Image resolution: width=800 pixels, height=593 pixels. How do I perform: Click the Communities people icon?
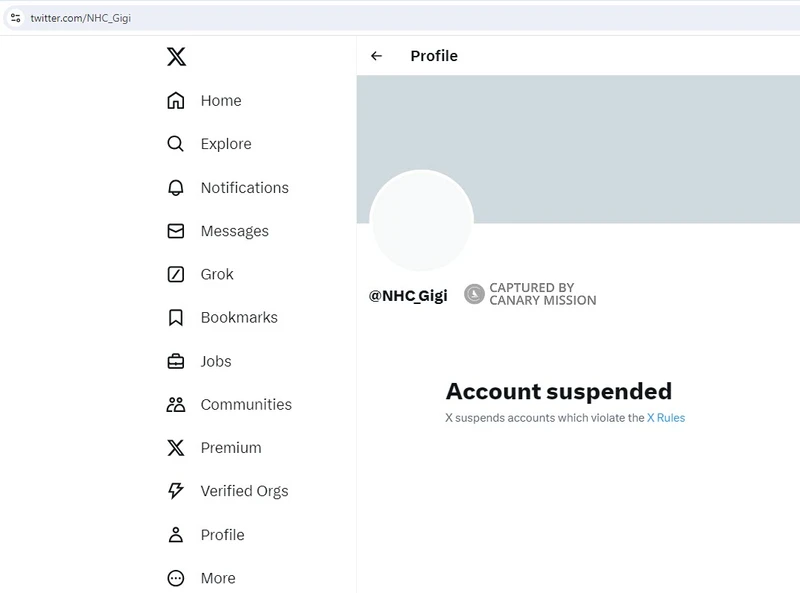coord(176,405)
